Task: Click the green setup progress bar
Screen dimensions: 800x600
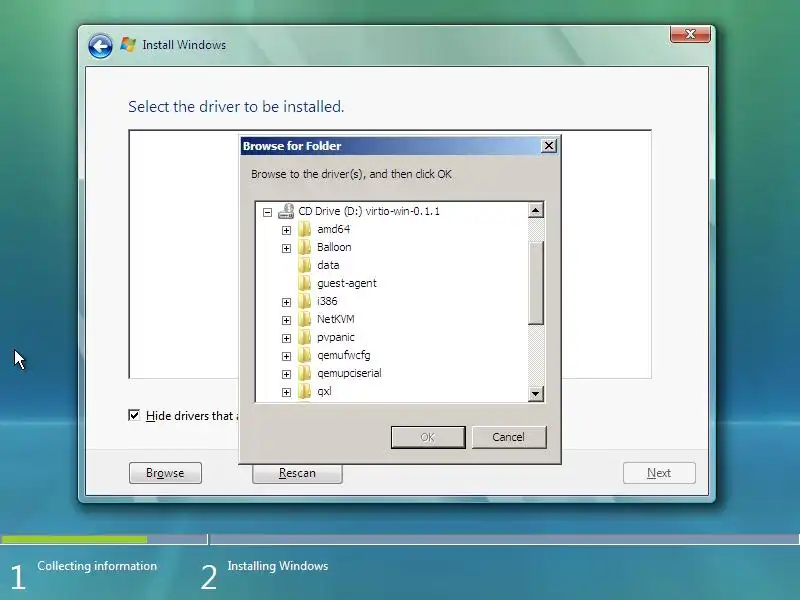Action: [74, 539]
